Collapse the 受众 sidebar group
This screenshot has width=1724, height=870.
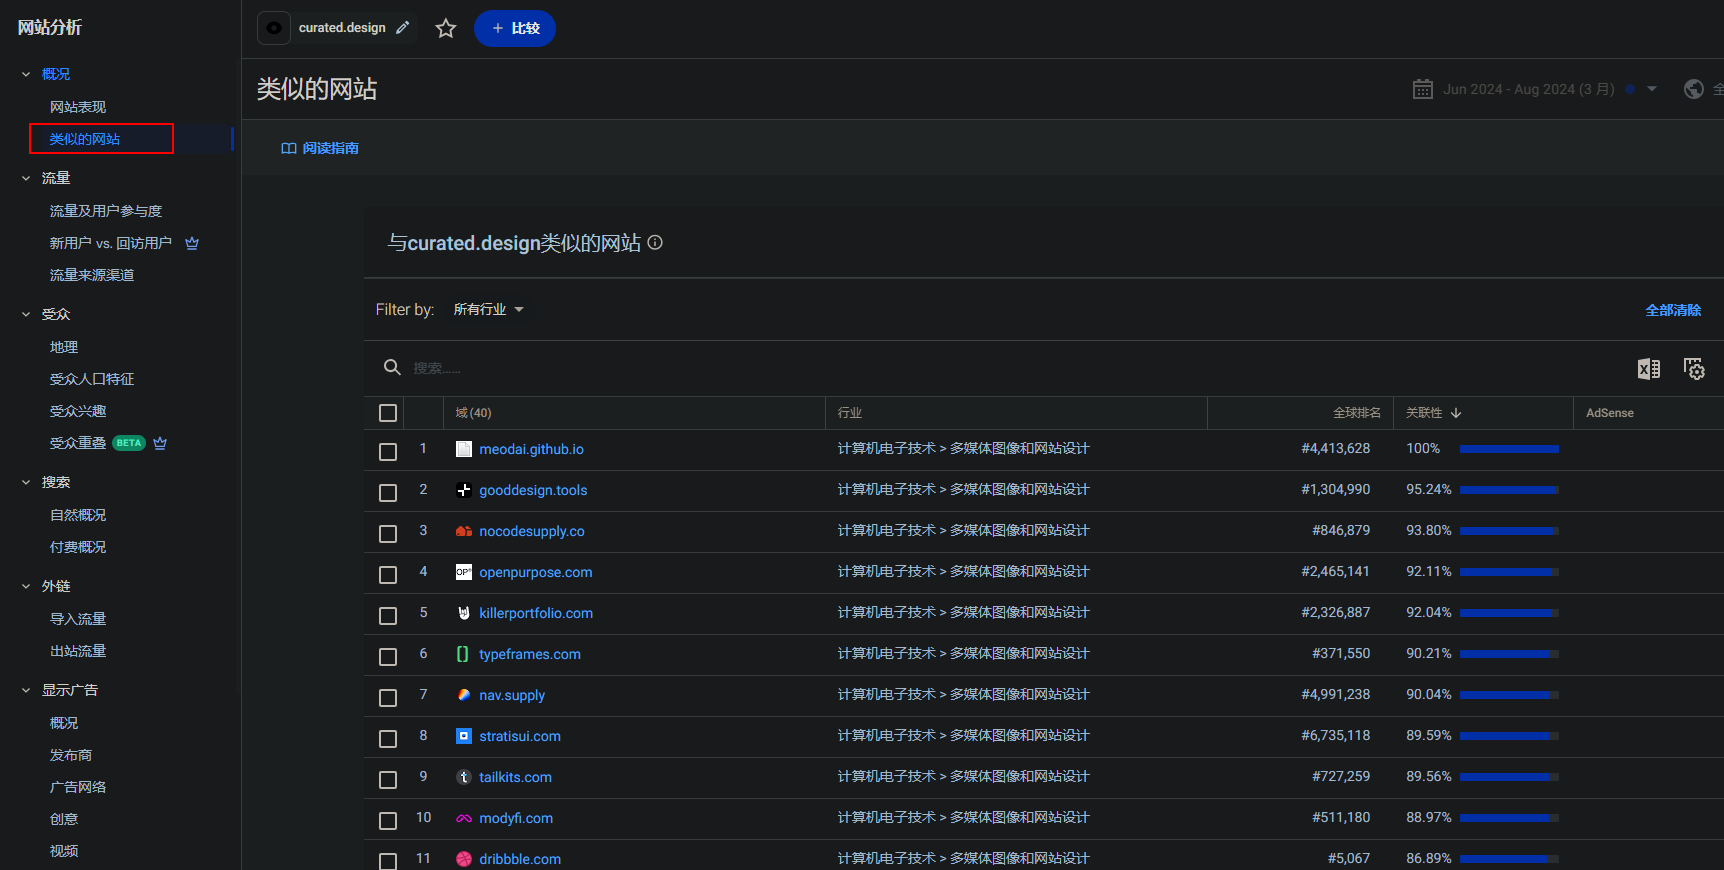click(27, 314)
